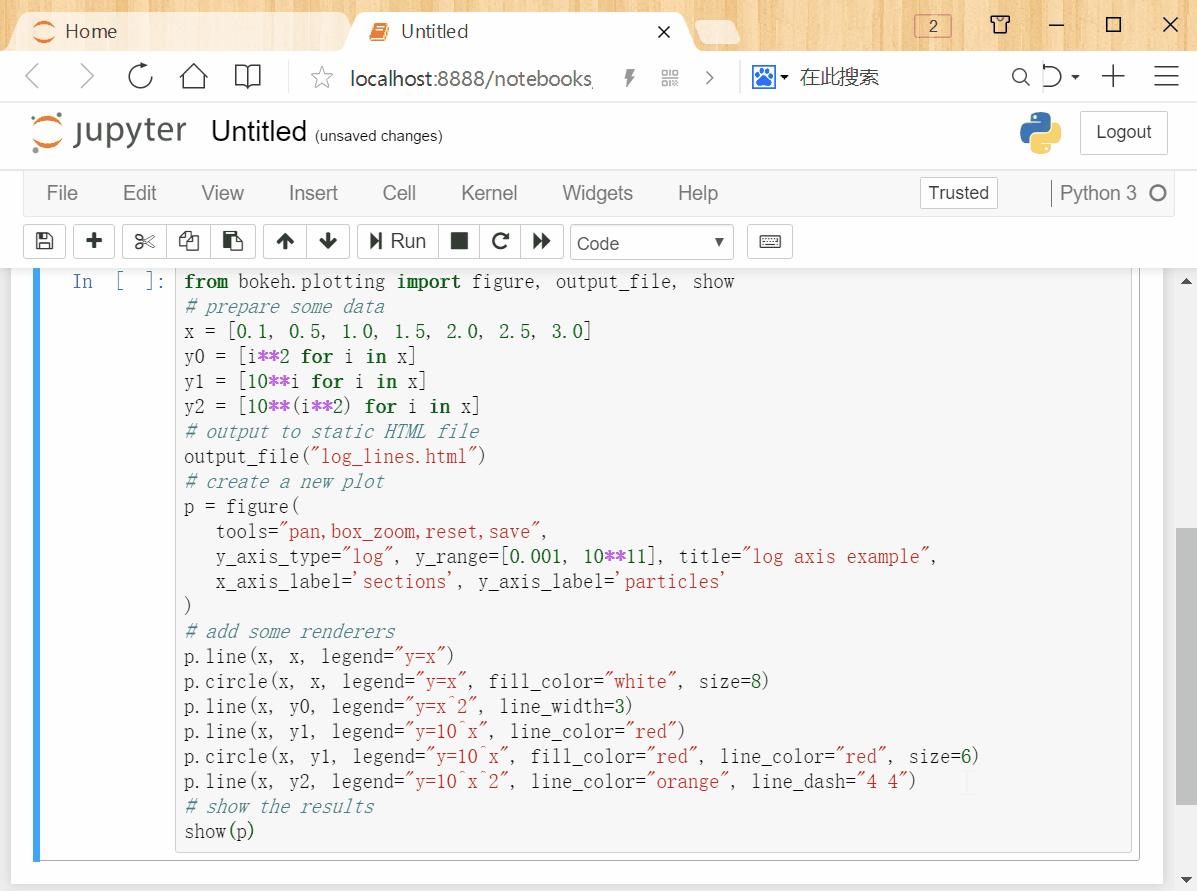The height and width of the screenshot is (891, 1197).
Task: Move the selected cell up with the arrow icon
Action: pos(285,242)
